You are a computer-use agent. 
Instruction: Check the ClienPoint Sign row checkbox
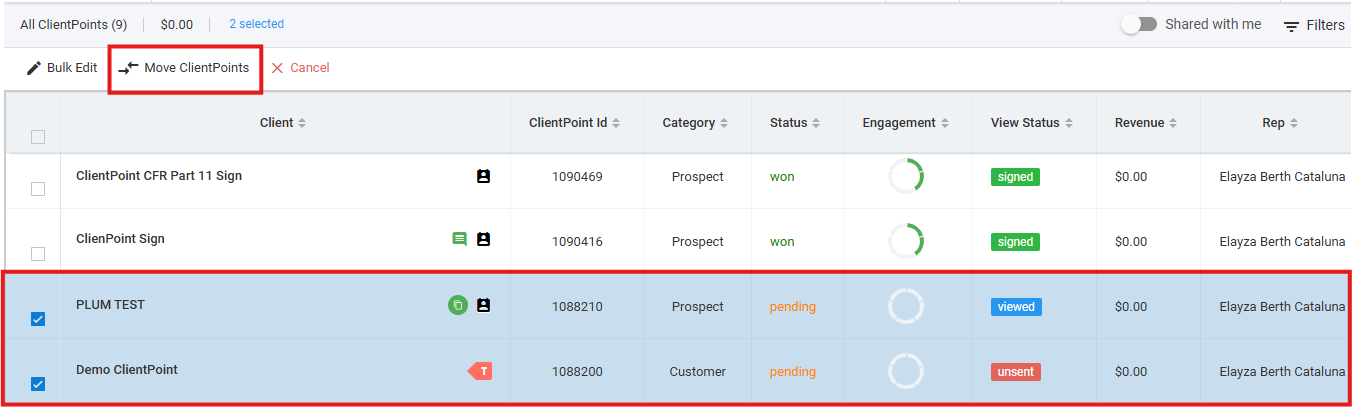click(38, 254)
